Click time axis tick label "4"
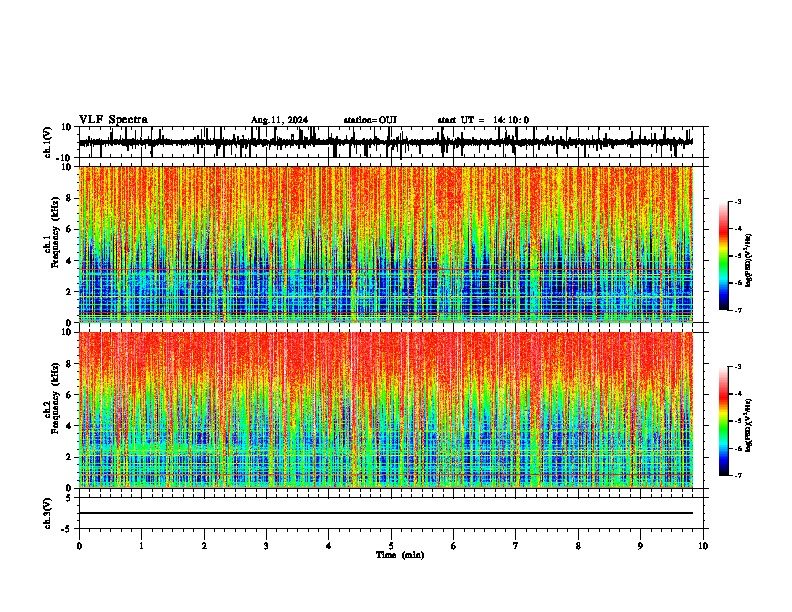The width and height of the screenshot is (792, 612). [329, 546]
